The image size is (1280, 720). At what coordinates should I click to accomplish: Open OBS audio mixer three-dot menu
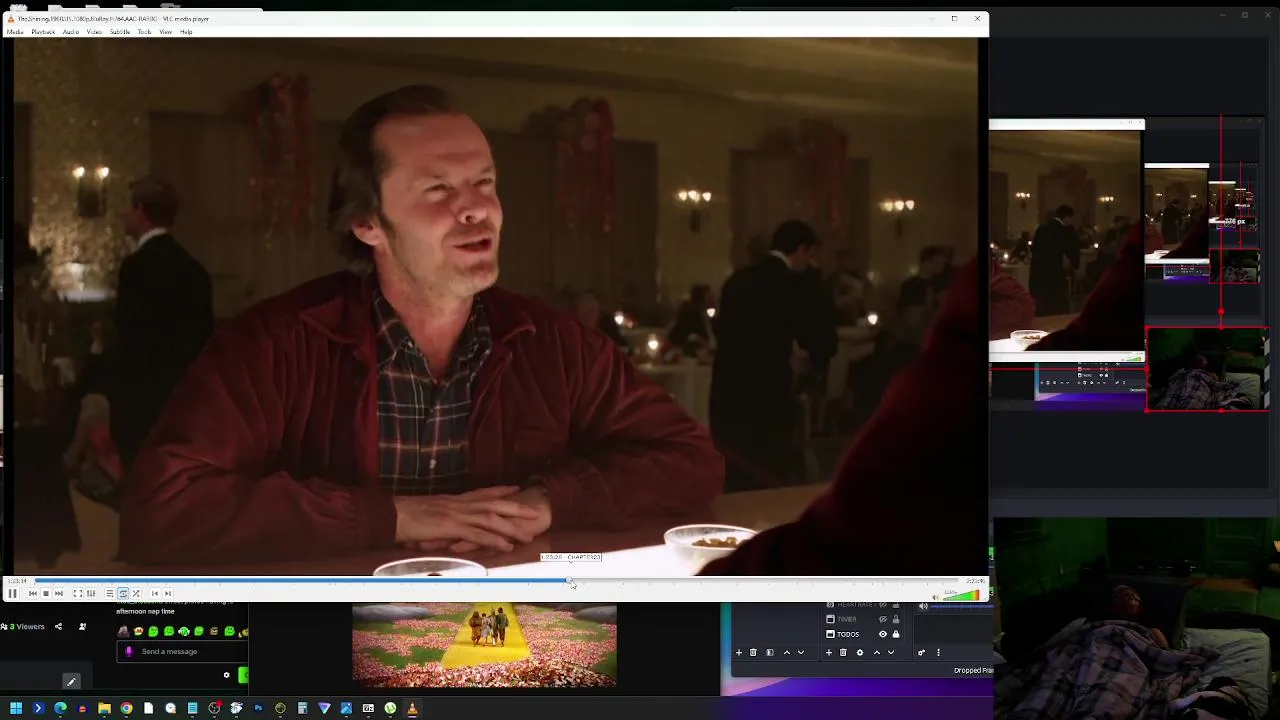point(938,652)
